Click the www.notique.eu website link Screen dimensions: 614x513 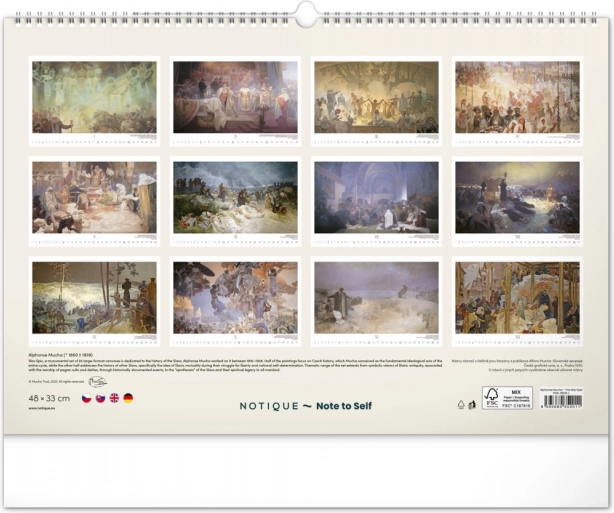[42, 410]
